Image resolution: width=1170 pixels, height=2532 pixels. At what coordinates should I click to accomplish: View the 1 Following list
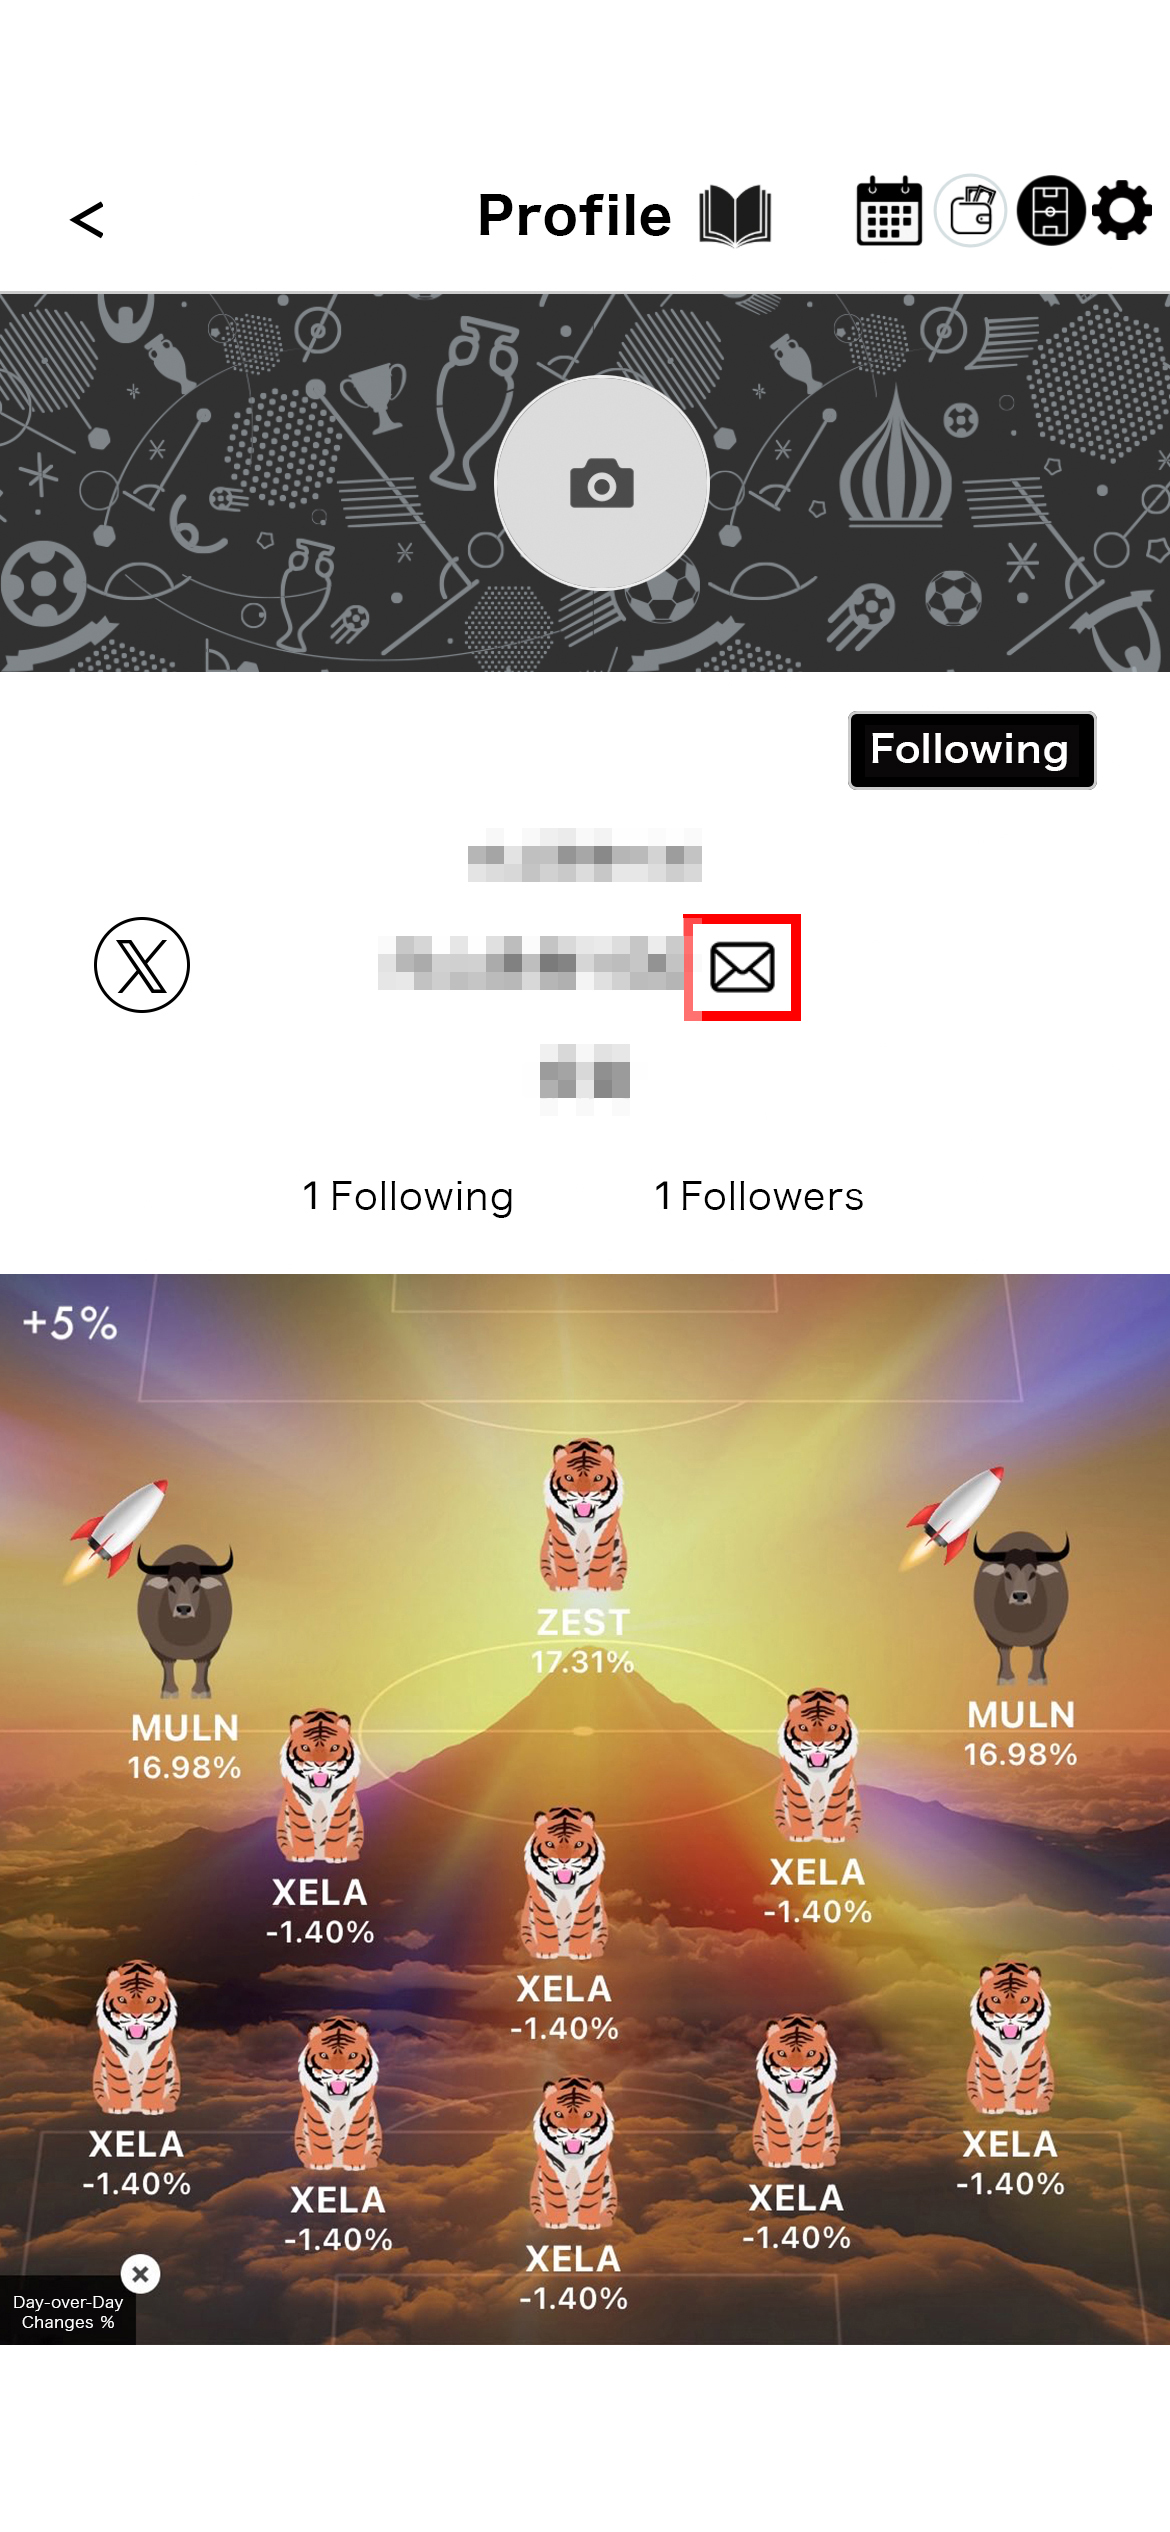408,1196
